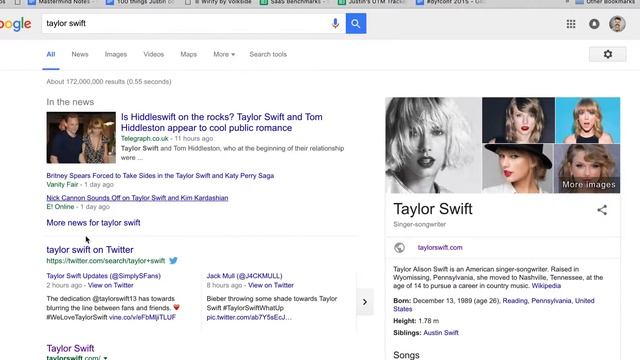
Task: Click View on Twitter under Jack Mull
Action: click(x=271, y=285)
